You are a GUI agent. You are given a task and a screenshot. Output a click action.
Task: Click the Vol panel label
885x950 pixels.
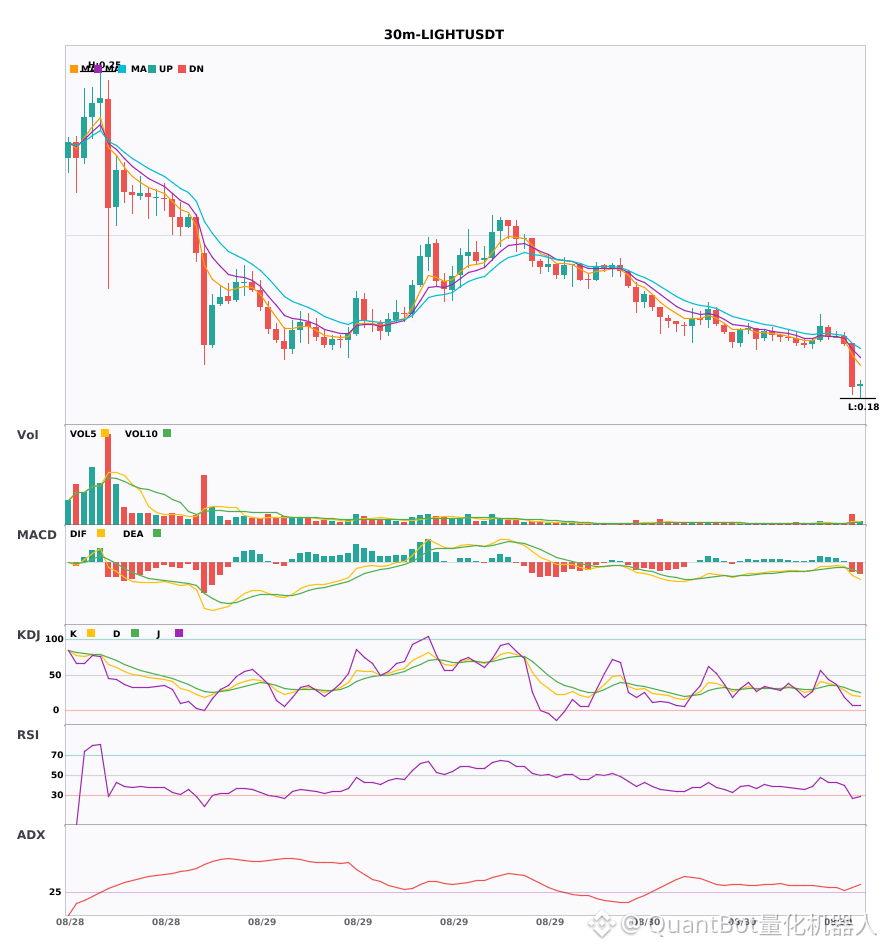click(x=28, y=434)
